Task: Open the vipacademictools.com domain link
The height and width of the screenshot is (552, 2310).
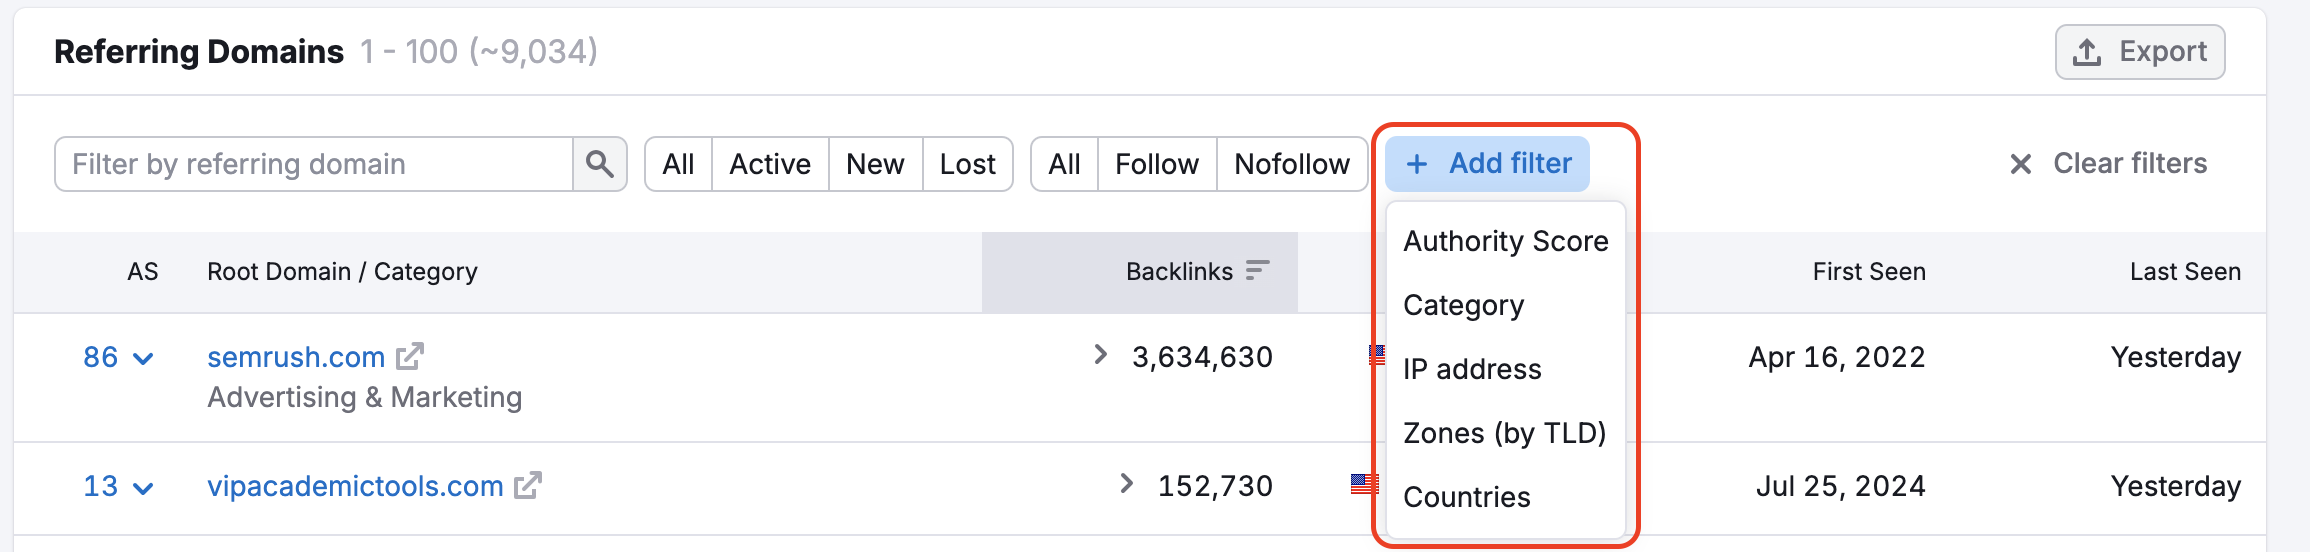Action: 355,486
